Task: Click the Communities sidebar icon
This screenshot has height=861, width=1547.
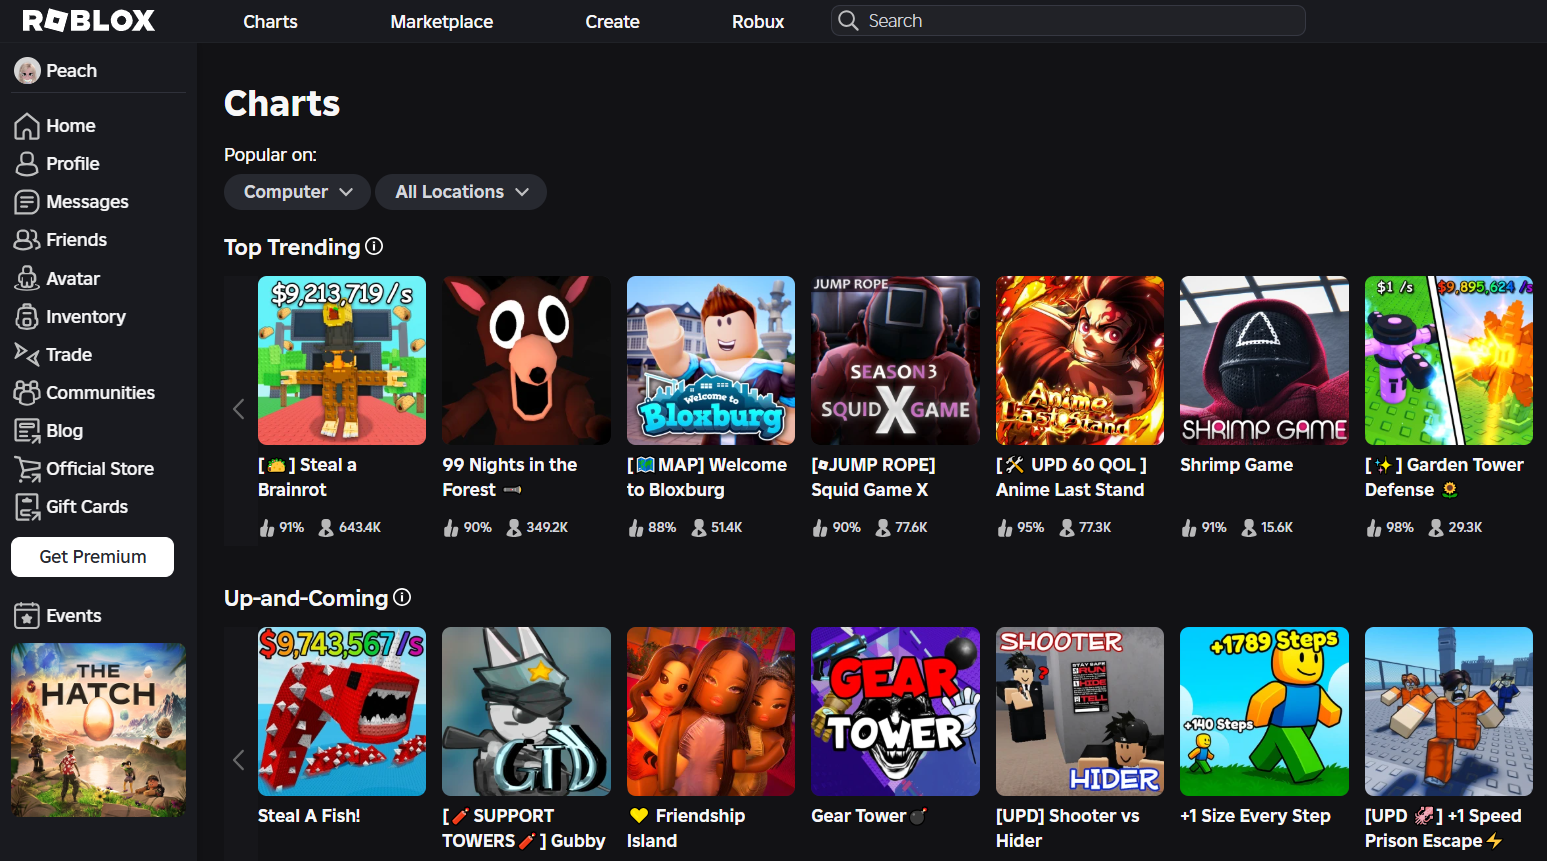Action: (27, 393)
